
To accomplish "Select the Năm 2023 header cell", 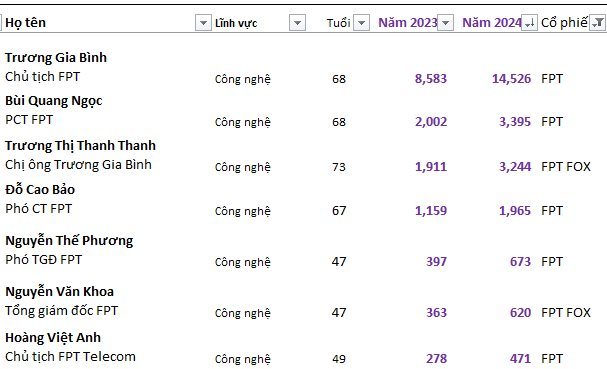I will coord(408,22).
